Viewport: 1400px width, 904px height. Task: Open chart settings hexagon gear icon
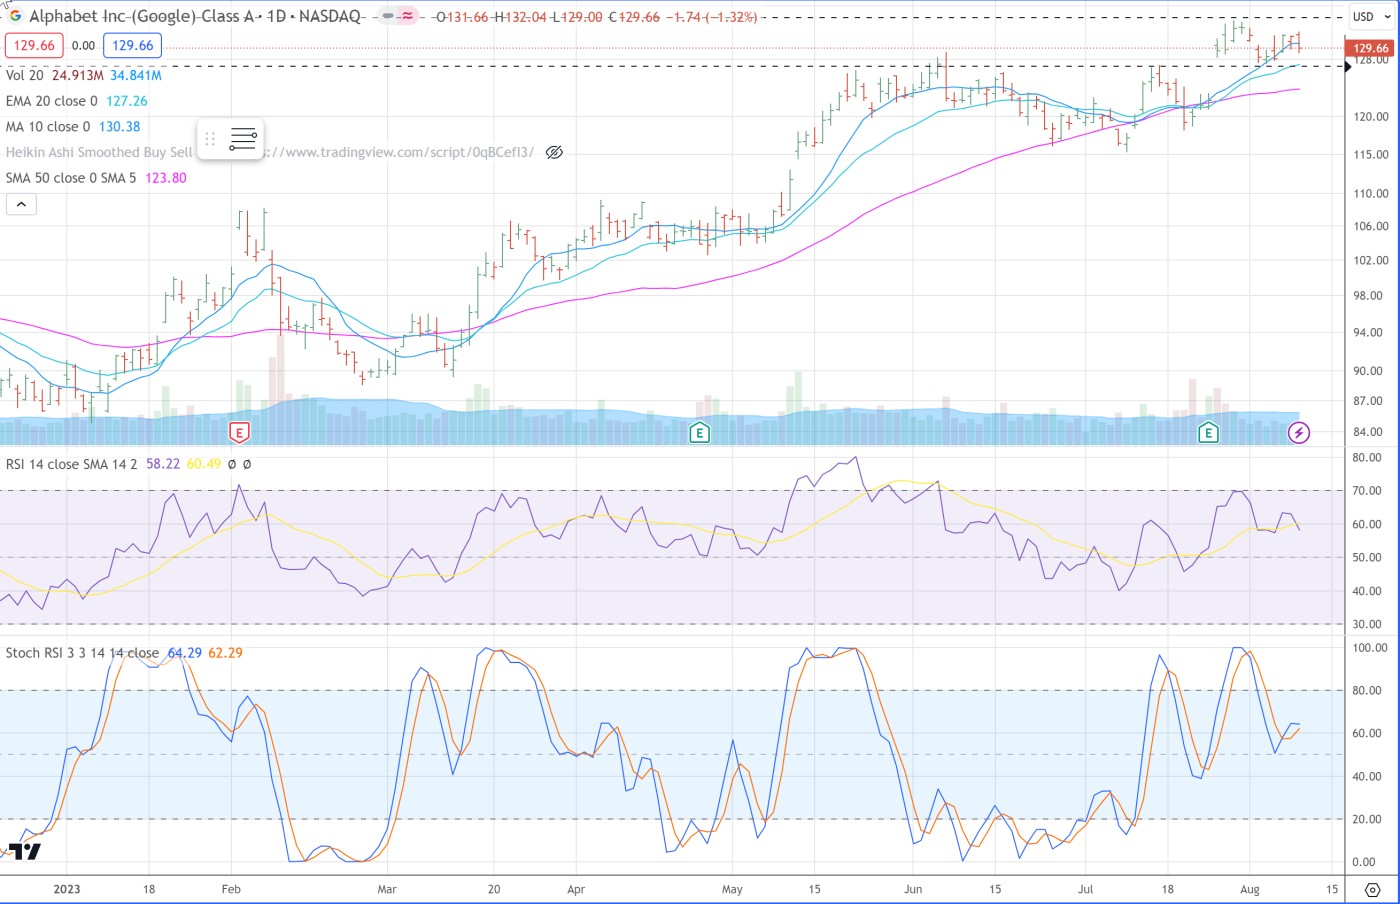tap(1372, 889)
